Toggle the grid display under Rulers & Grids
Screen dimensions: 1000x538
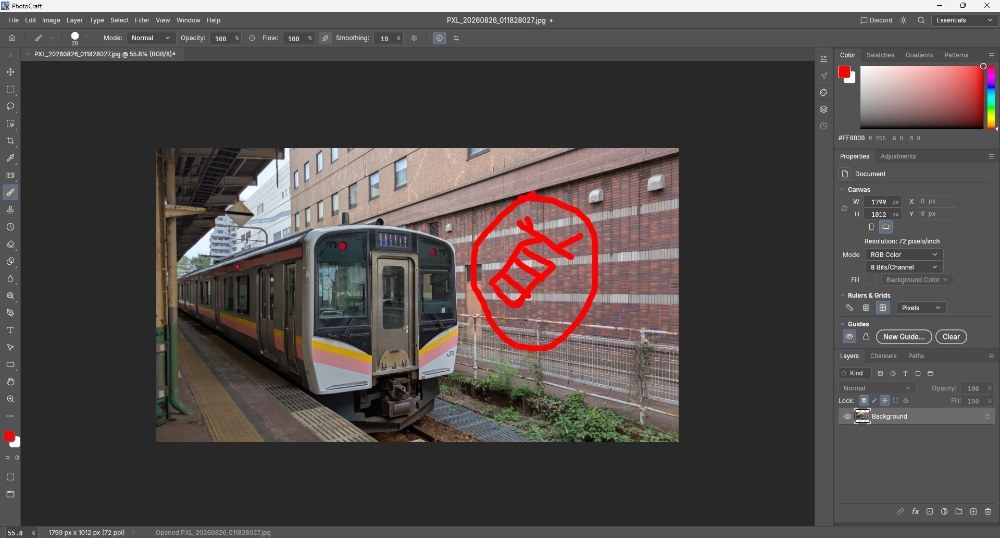click(x=866, y=308)
